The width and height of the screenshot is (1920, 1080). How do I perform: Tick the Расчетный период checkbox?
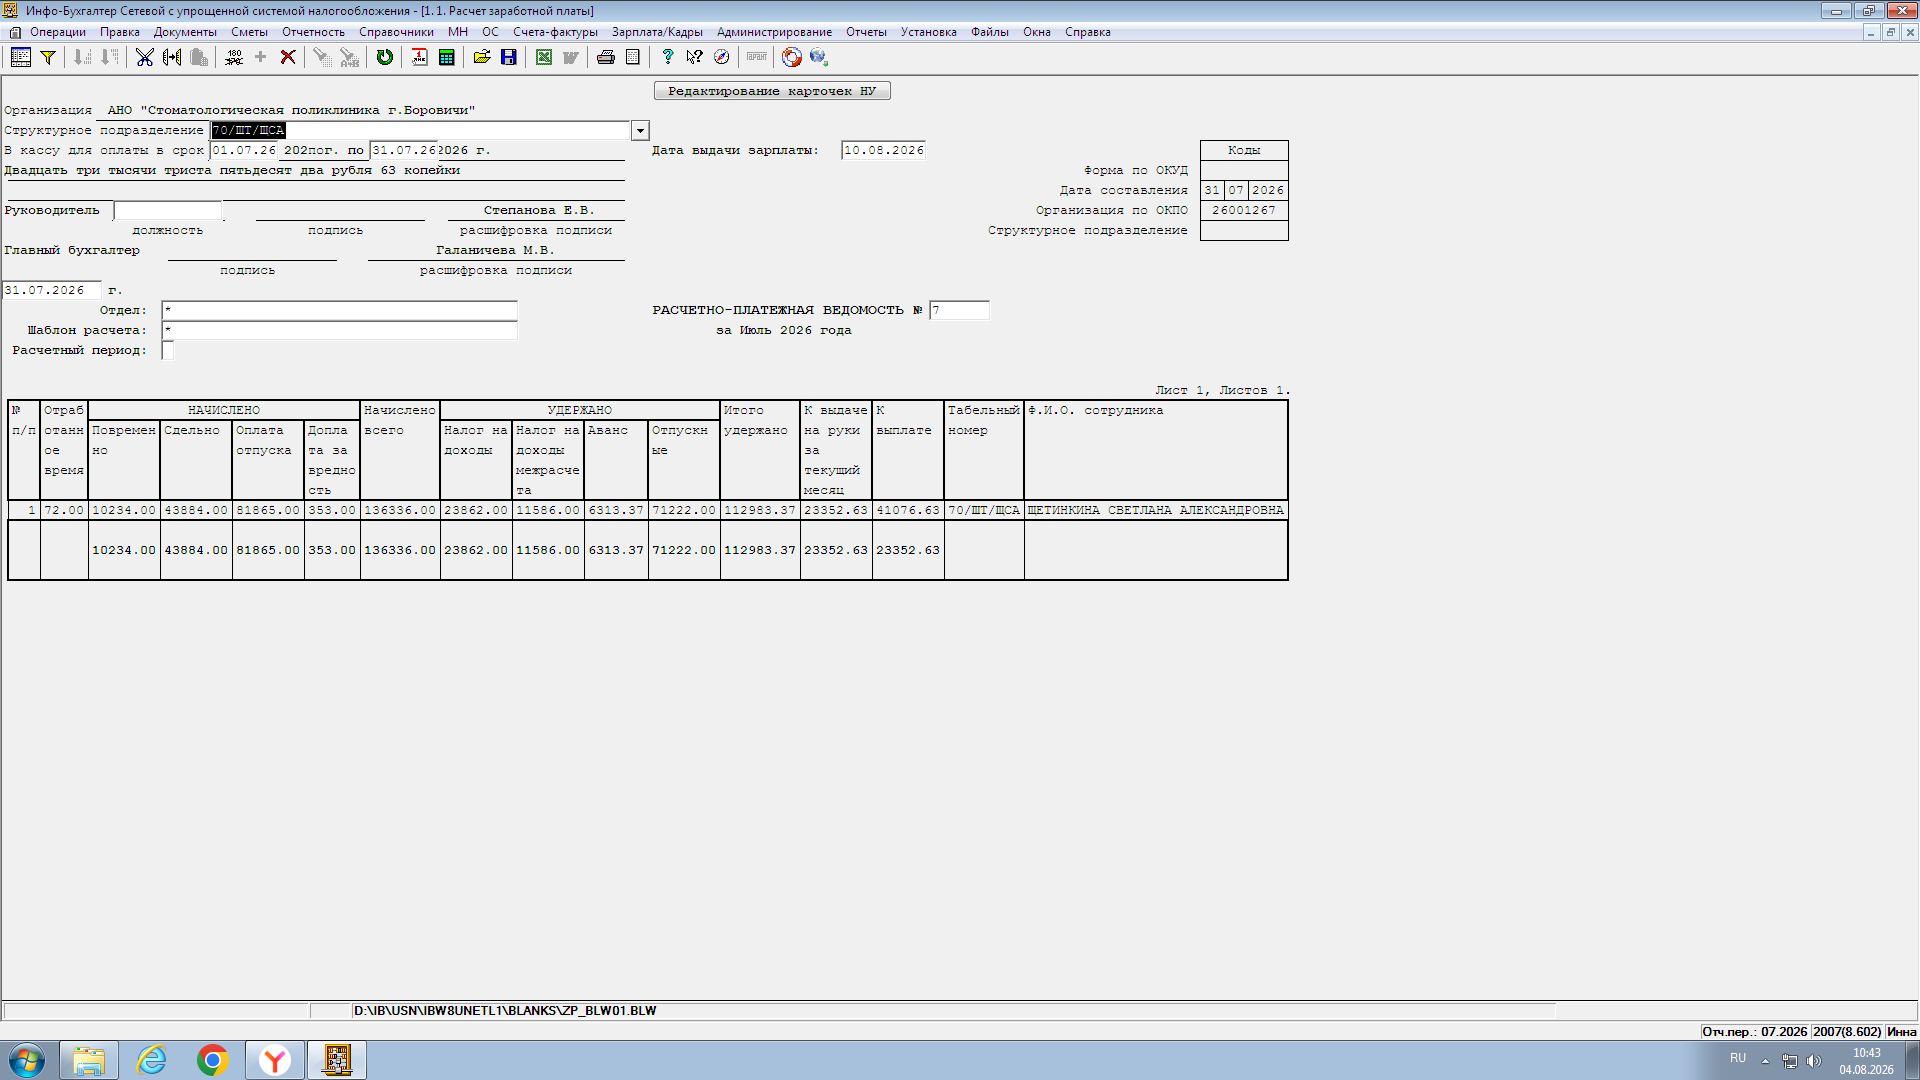(168, 350)
